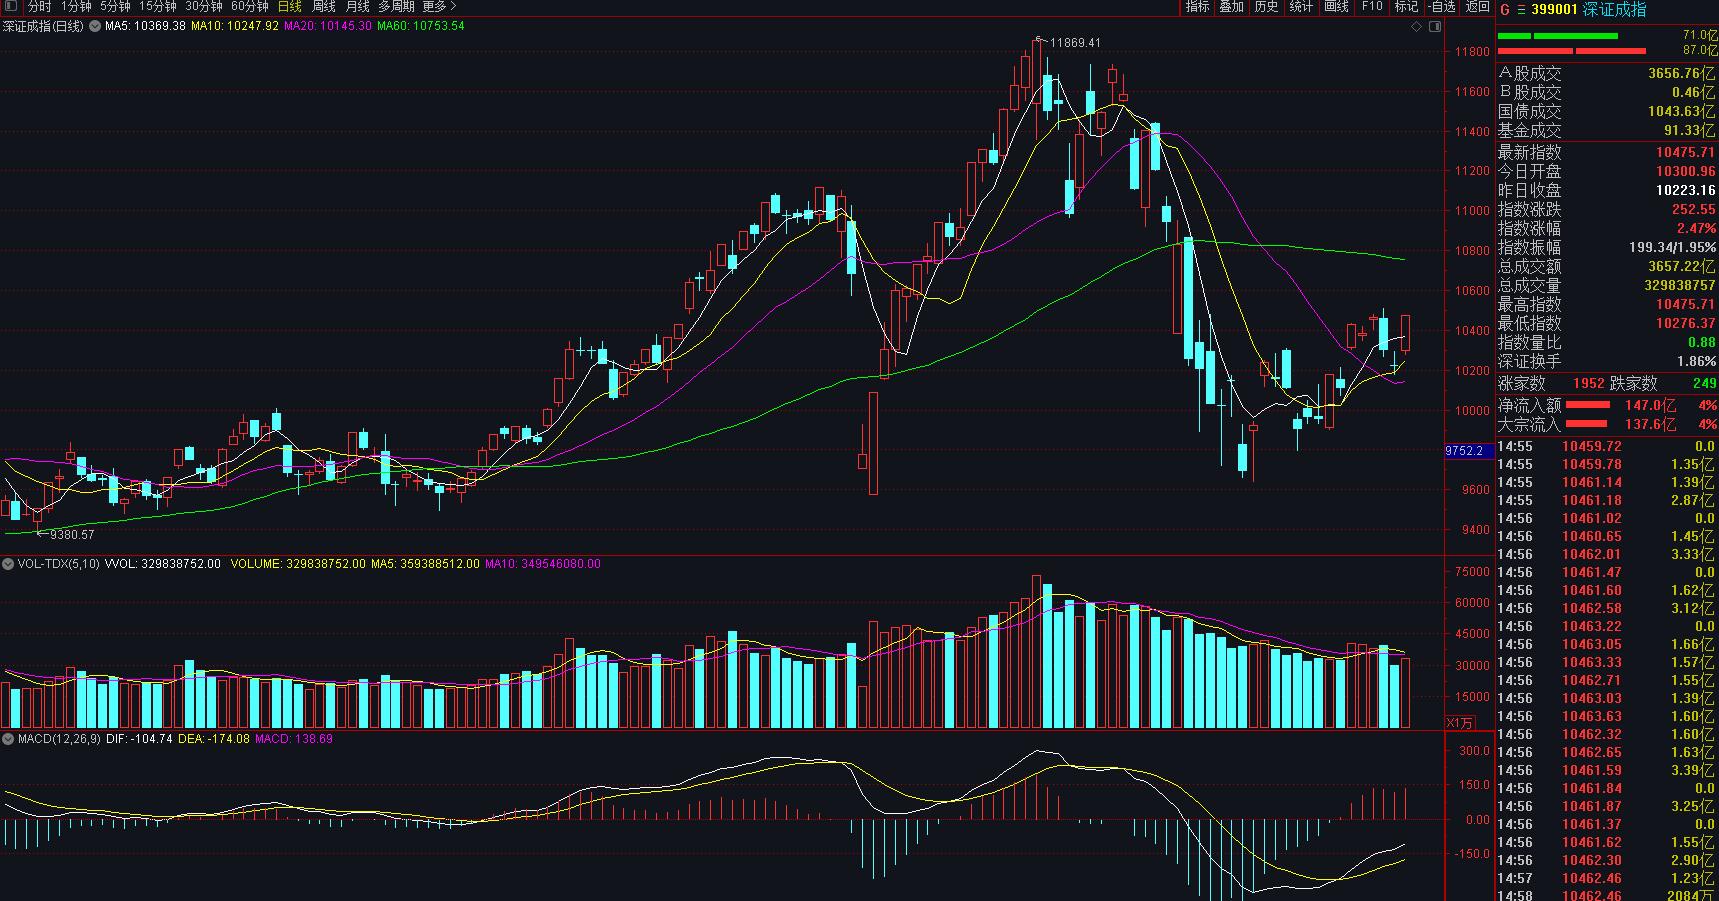Open the VOL-TDX indicator dropdown arrow
Screen dimensions: 1719x901
(9, 564)
